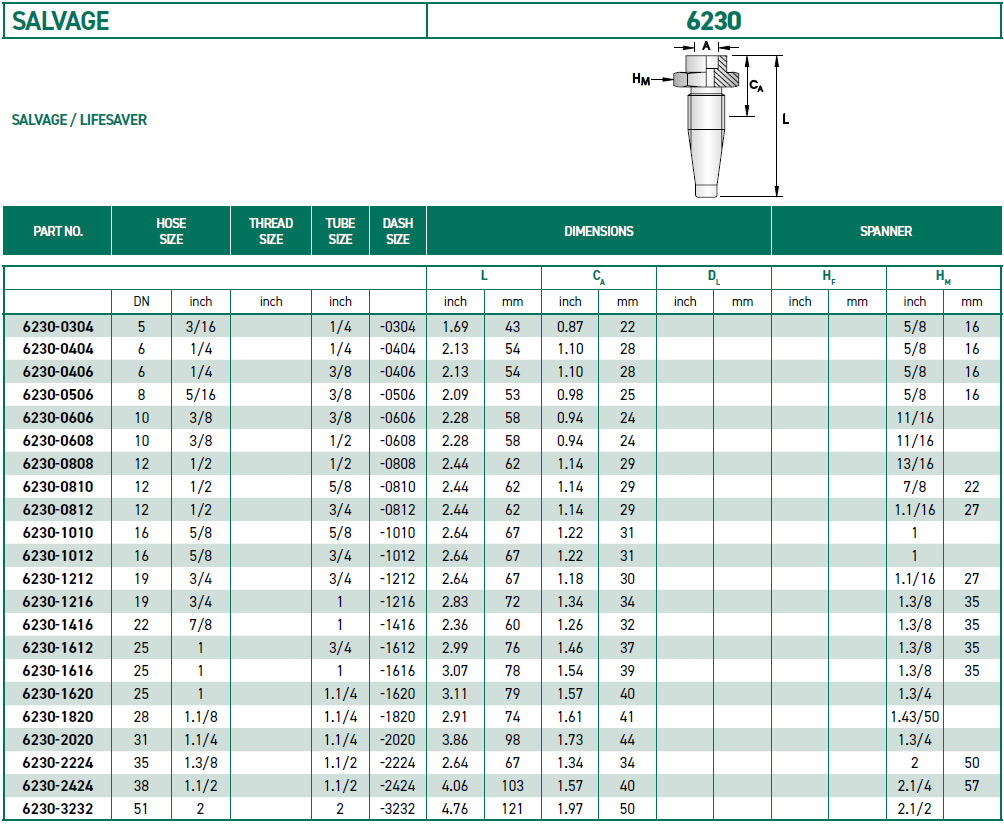Select part number 6230-1212

(x=58, y=579)
